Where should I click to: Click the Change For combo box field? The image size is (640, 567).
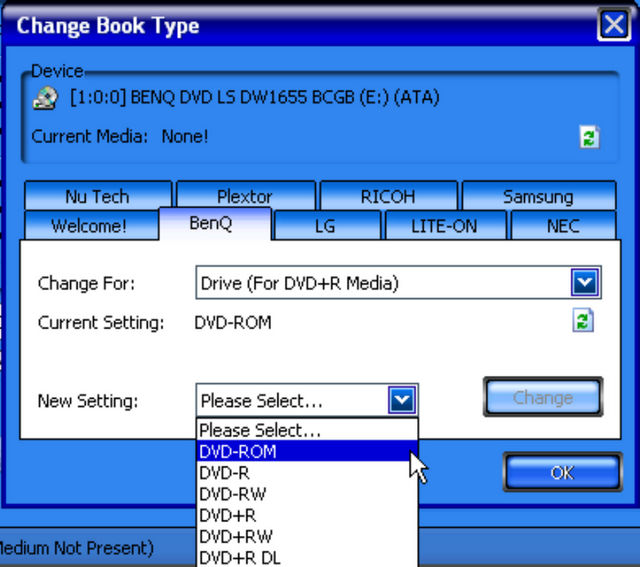[x=398, y=282]
